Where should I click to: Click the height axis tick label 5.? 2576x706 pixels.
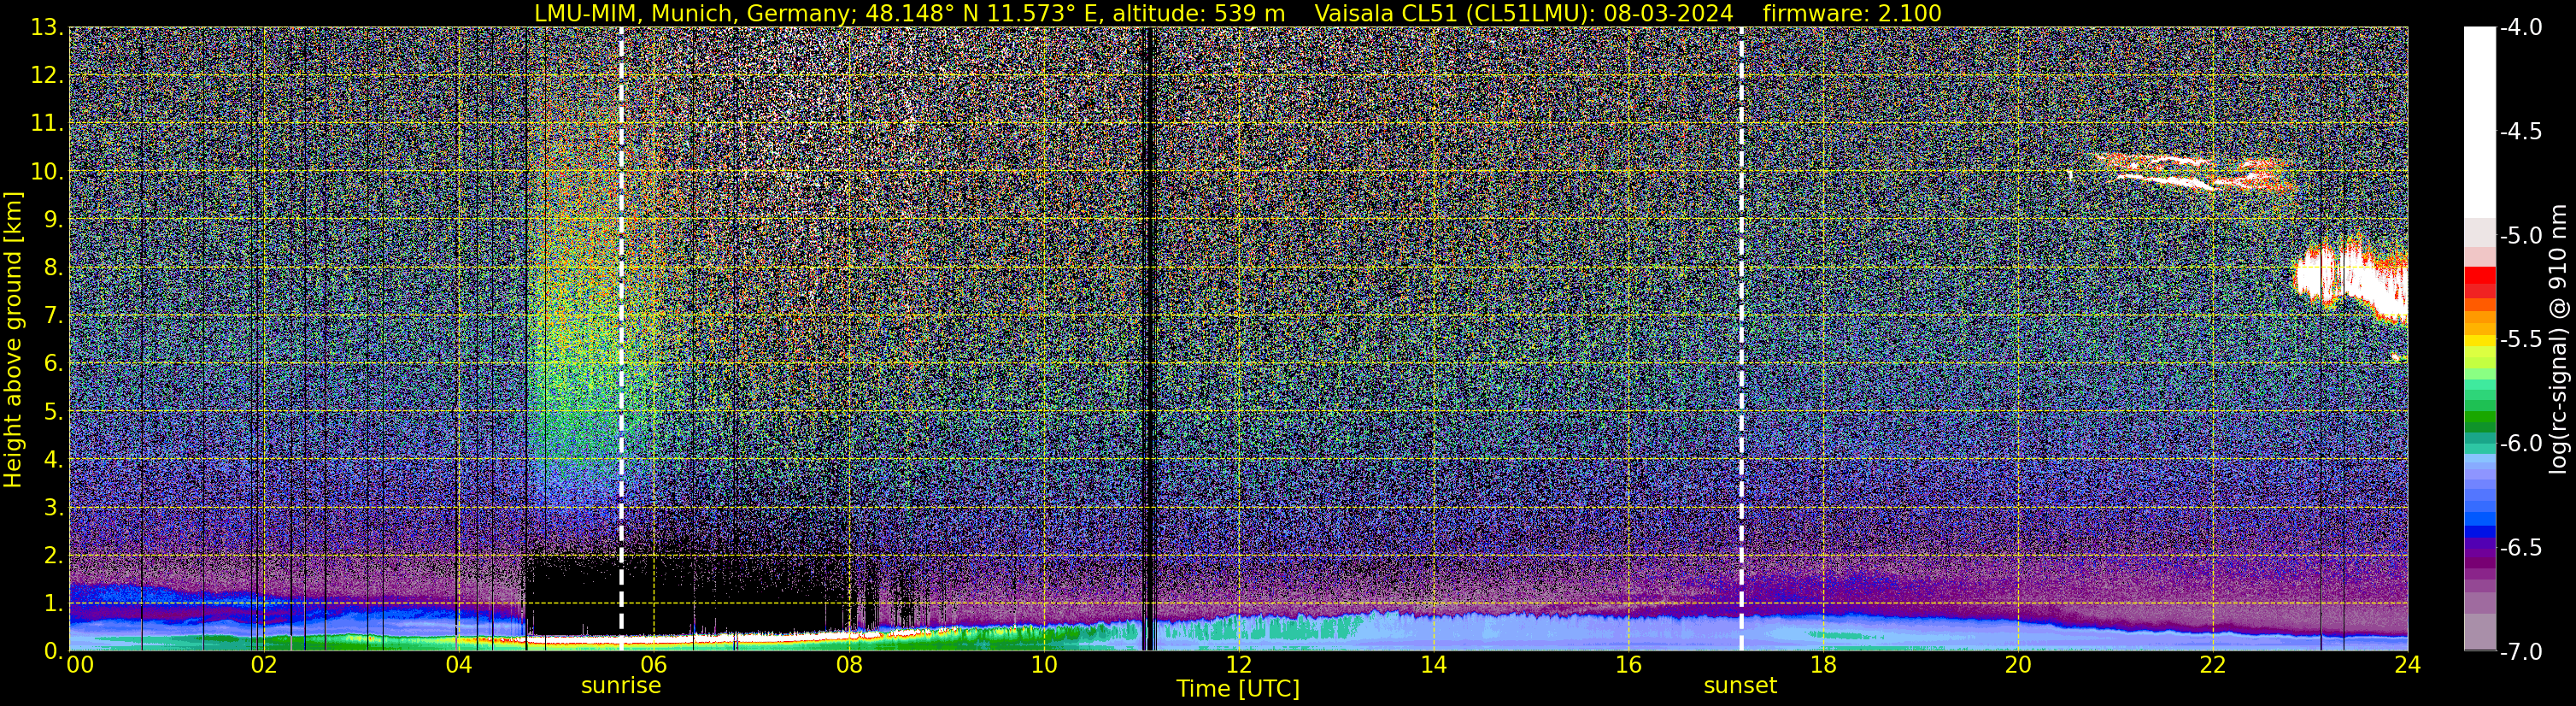(x=53, y=411)
